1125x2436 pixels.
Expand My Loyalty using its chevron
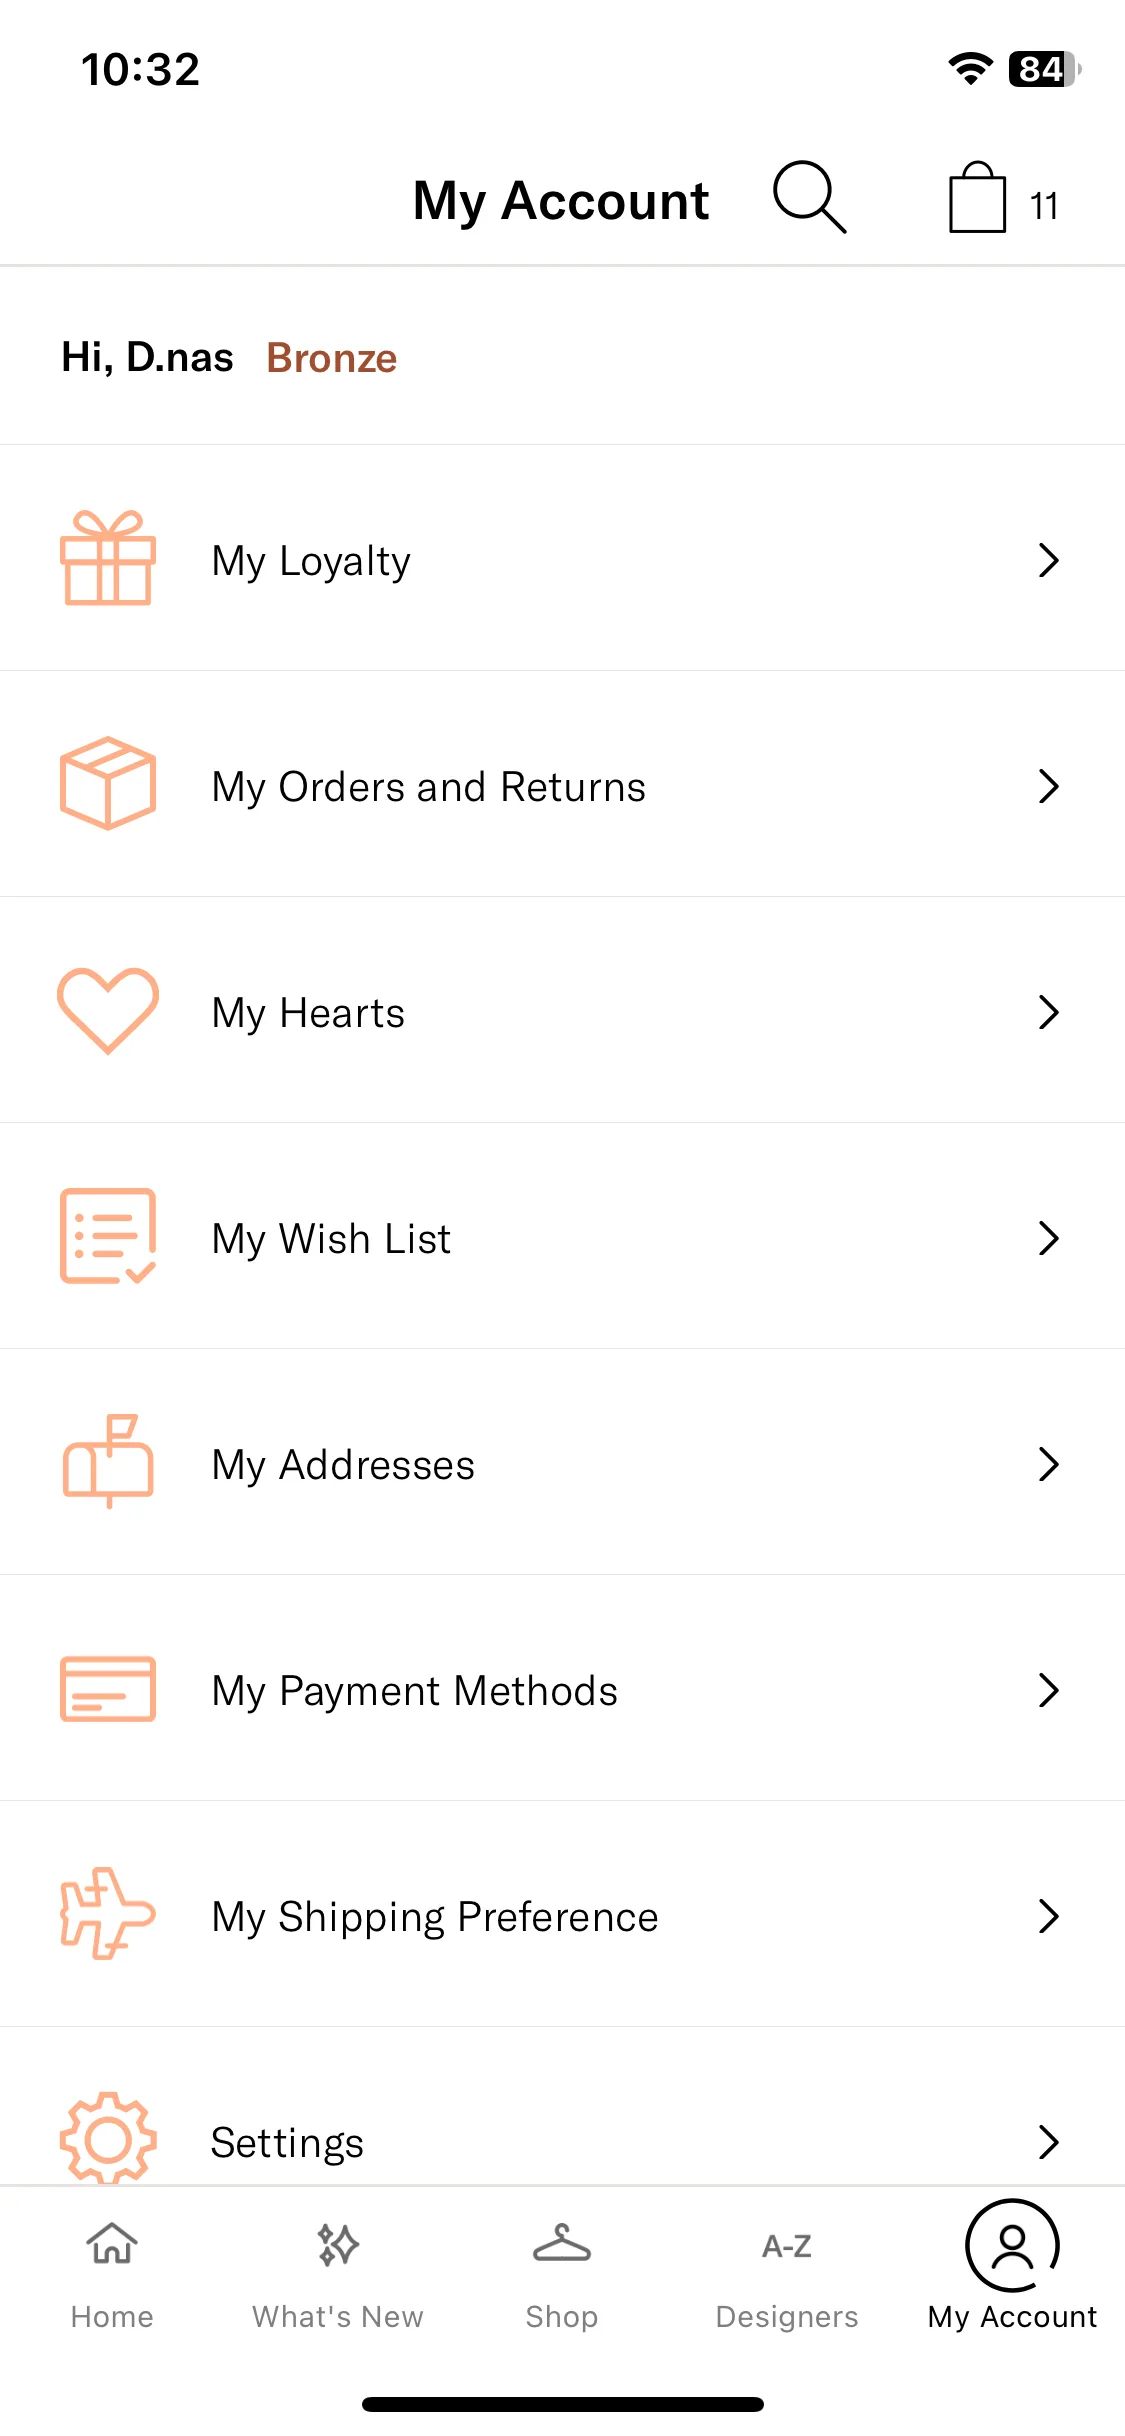[x=1048, y=560]
